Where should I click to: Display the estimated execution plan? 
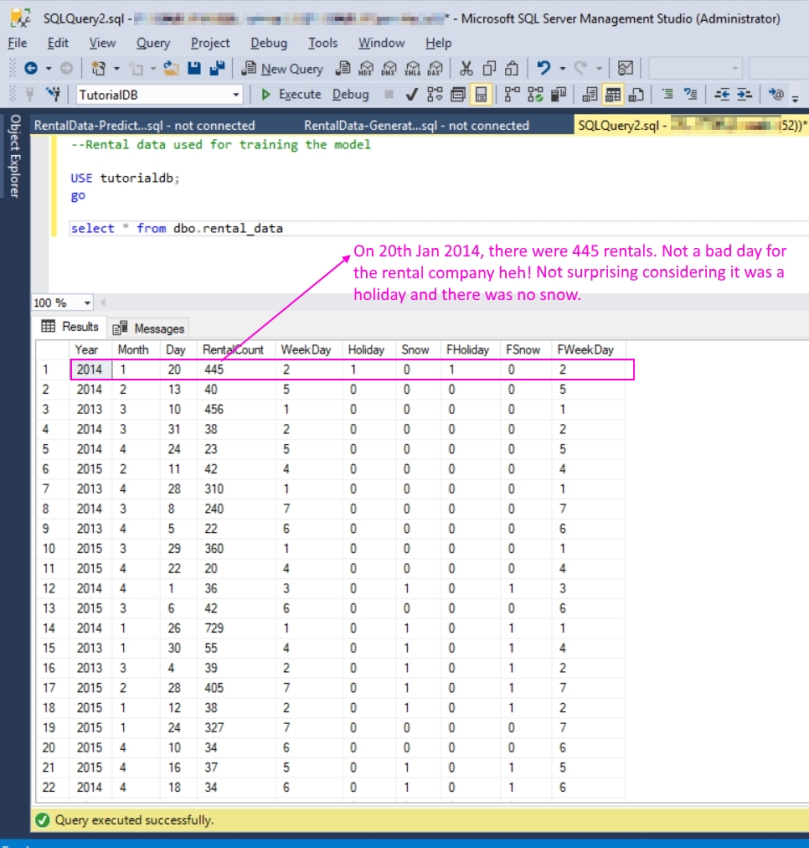435,94
